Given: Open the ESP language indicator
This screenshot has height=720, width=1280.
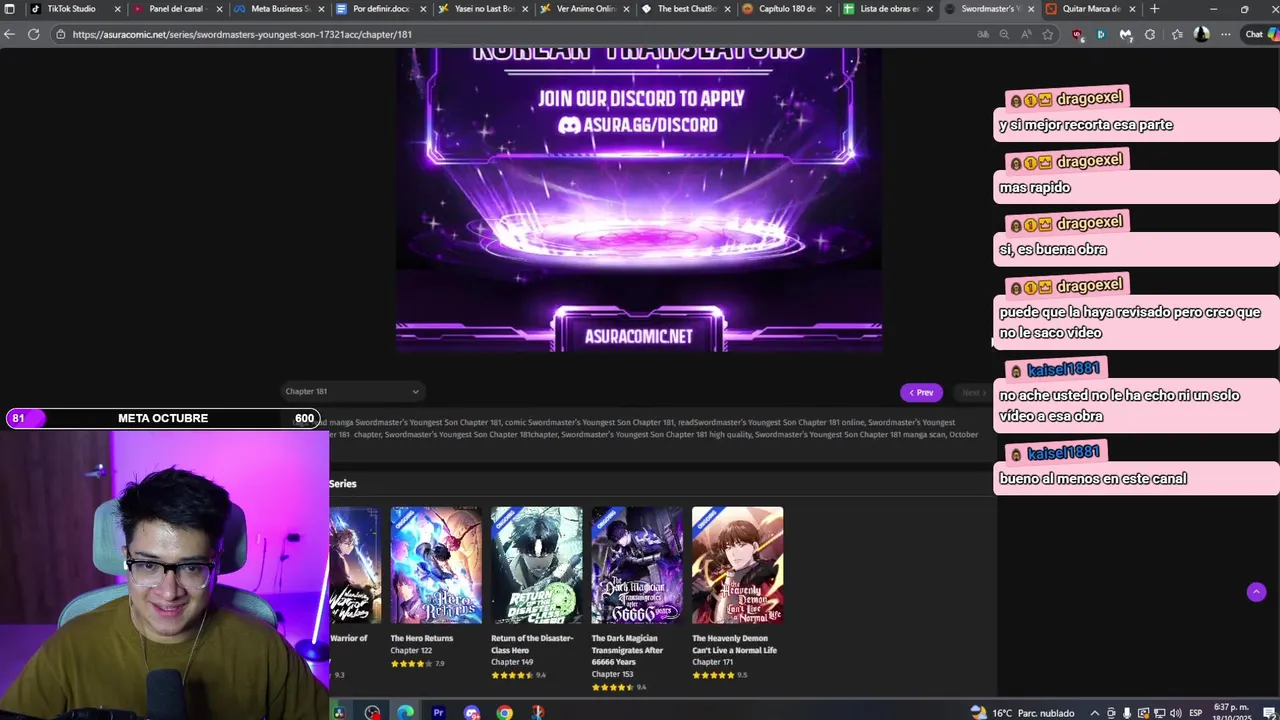Looking at the screenshot, I should [1196, 713].
